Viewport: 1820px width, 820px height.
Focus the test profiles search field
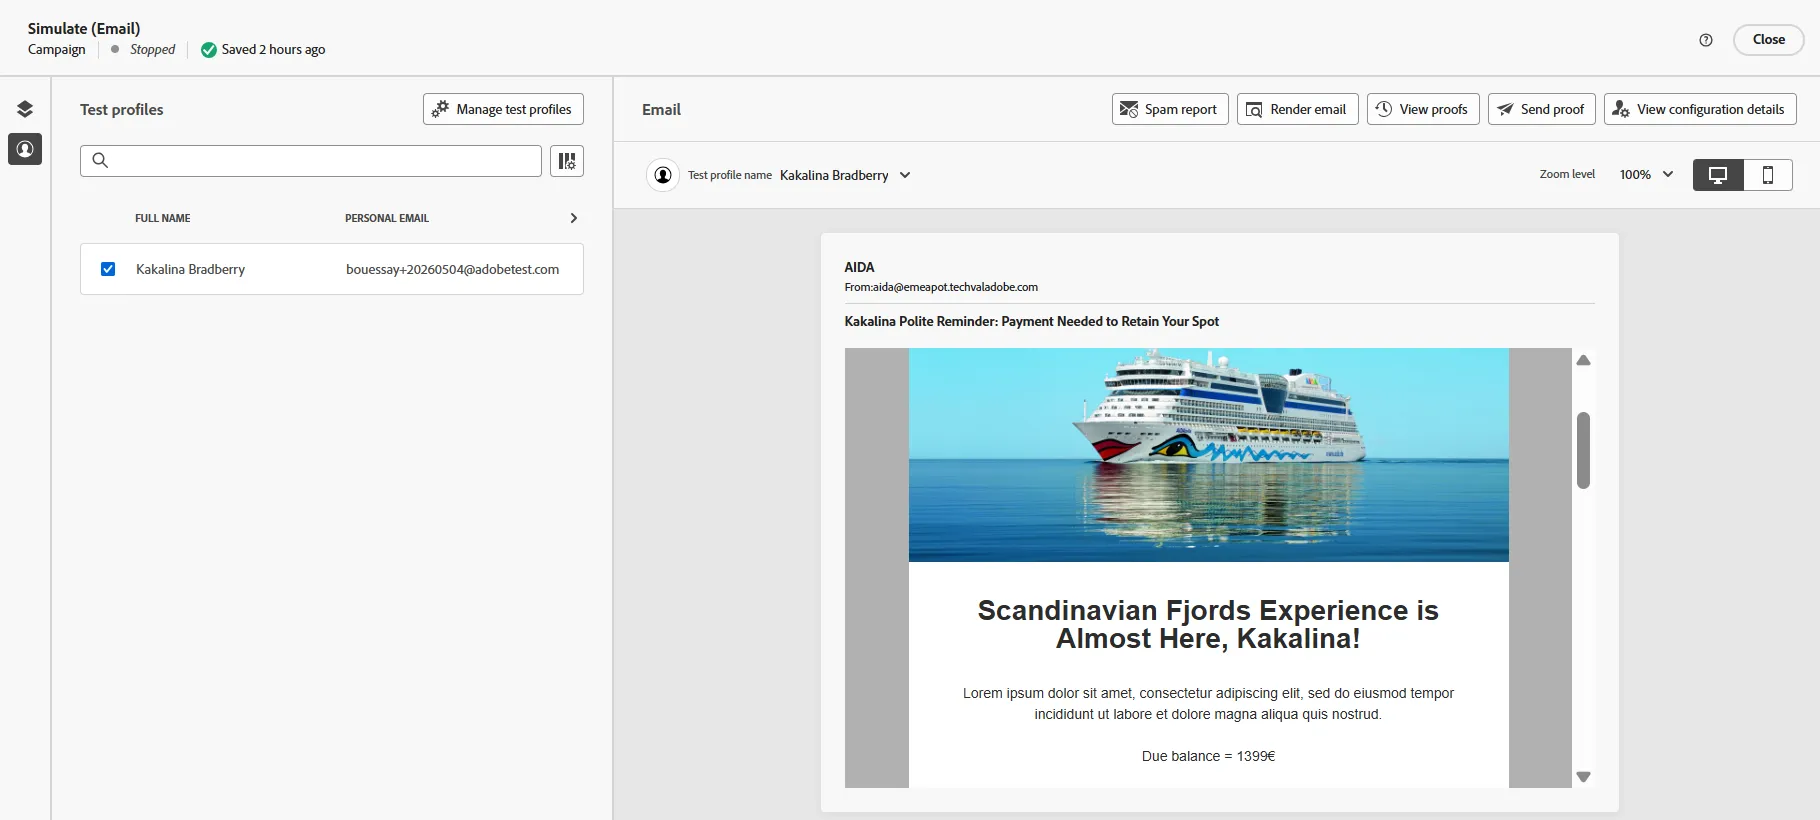pyautogui.click(x=311, y=161)
